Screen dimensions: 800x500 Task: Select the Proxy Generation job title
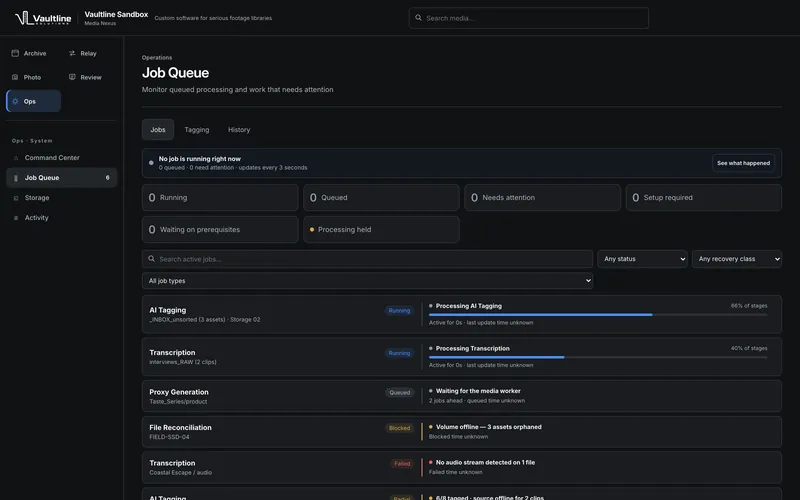point(179,392)
